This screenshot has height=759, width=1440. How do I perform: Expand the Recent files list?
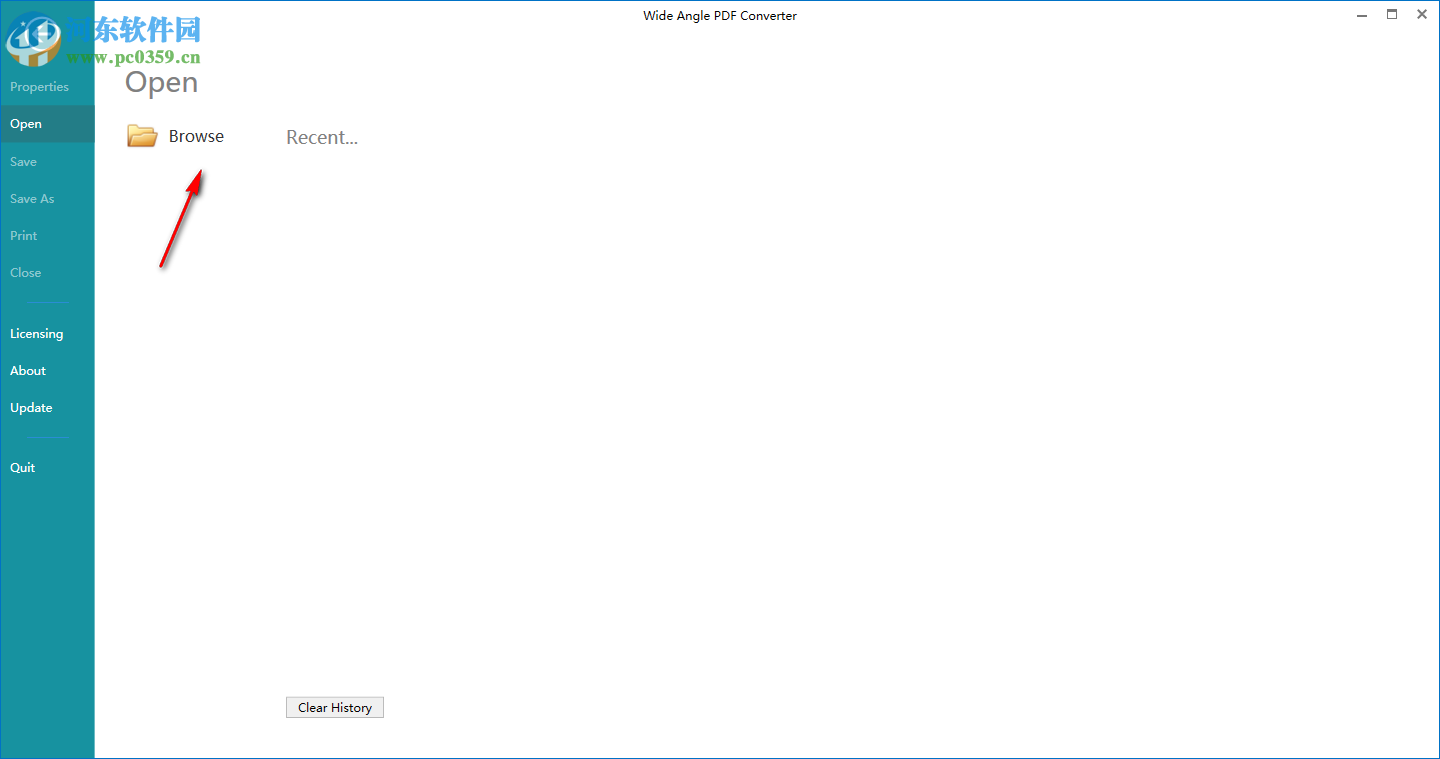[322, 137]
